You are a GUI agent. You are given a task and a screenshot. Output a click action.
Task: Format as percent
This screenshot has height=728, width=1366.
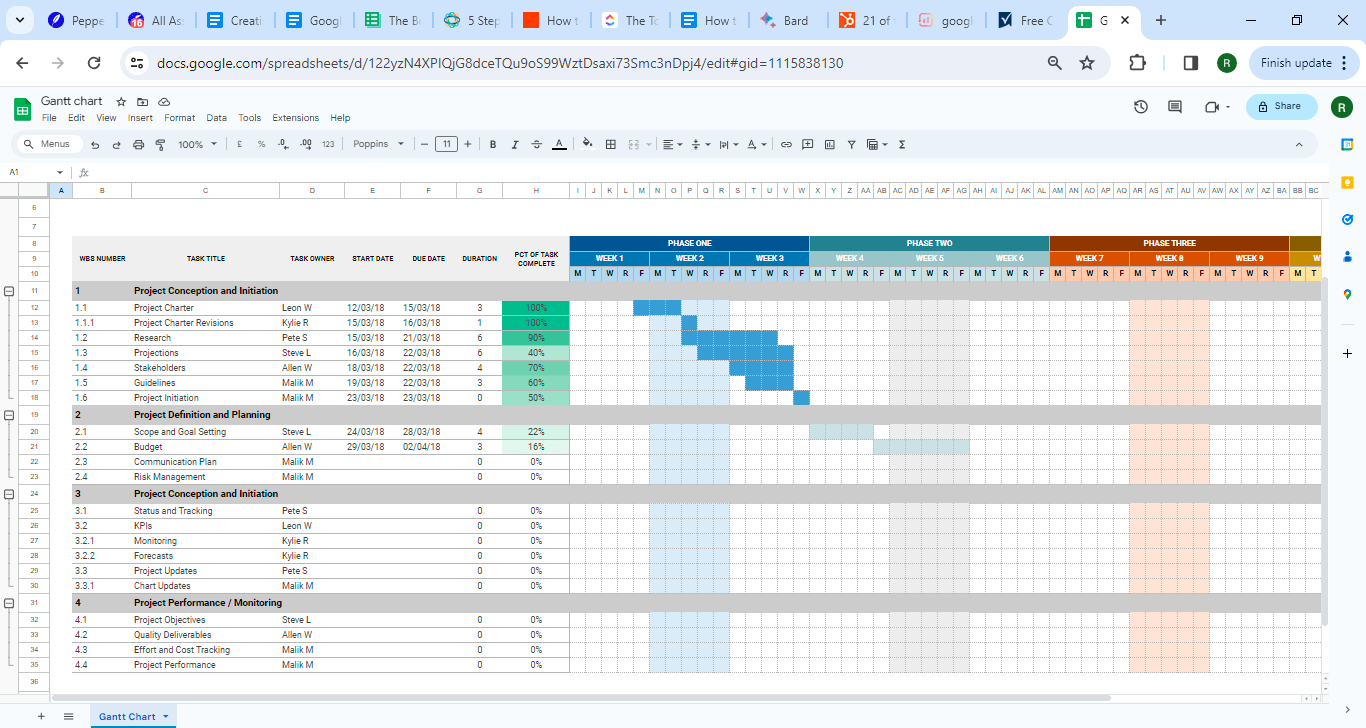(x=261, y=144)
